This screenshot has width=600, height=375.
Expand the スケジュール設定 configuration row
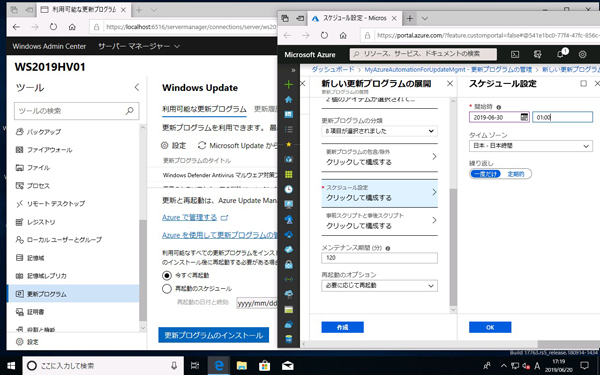point(379,193)
